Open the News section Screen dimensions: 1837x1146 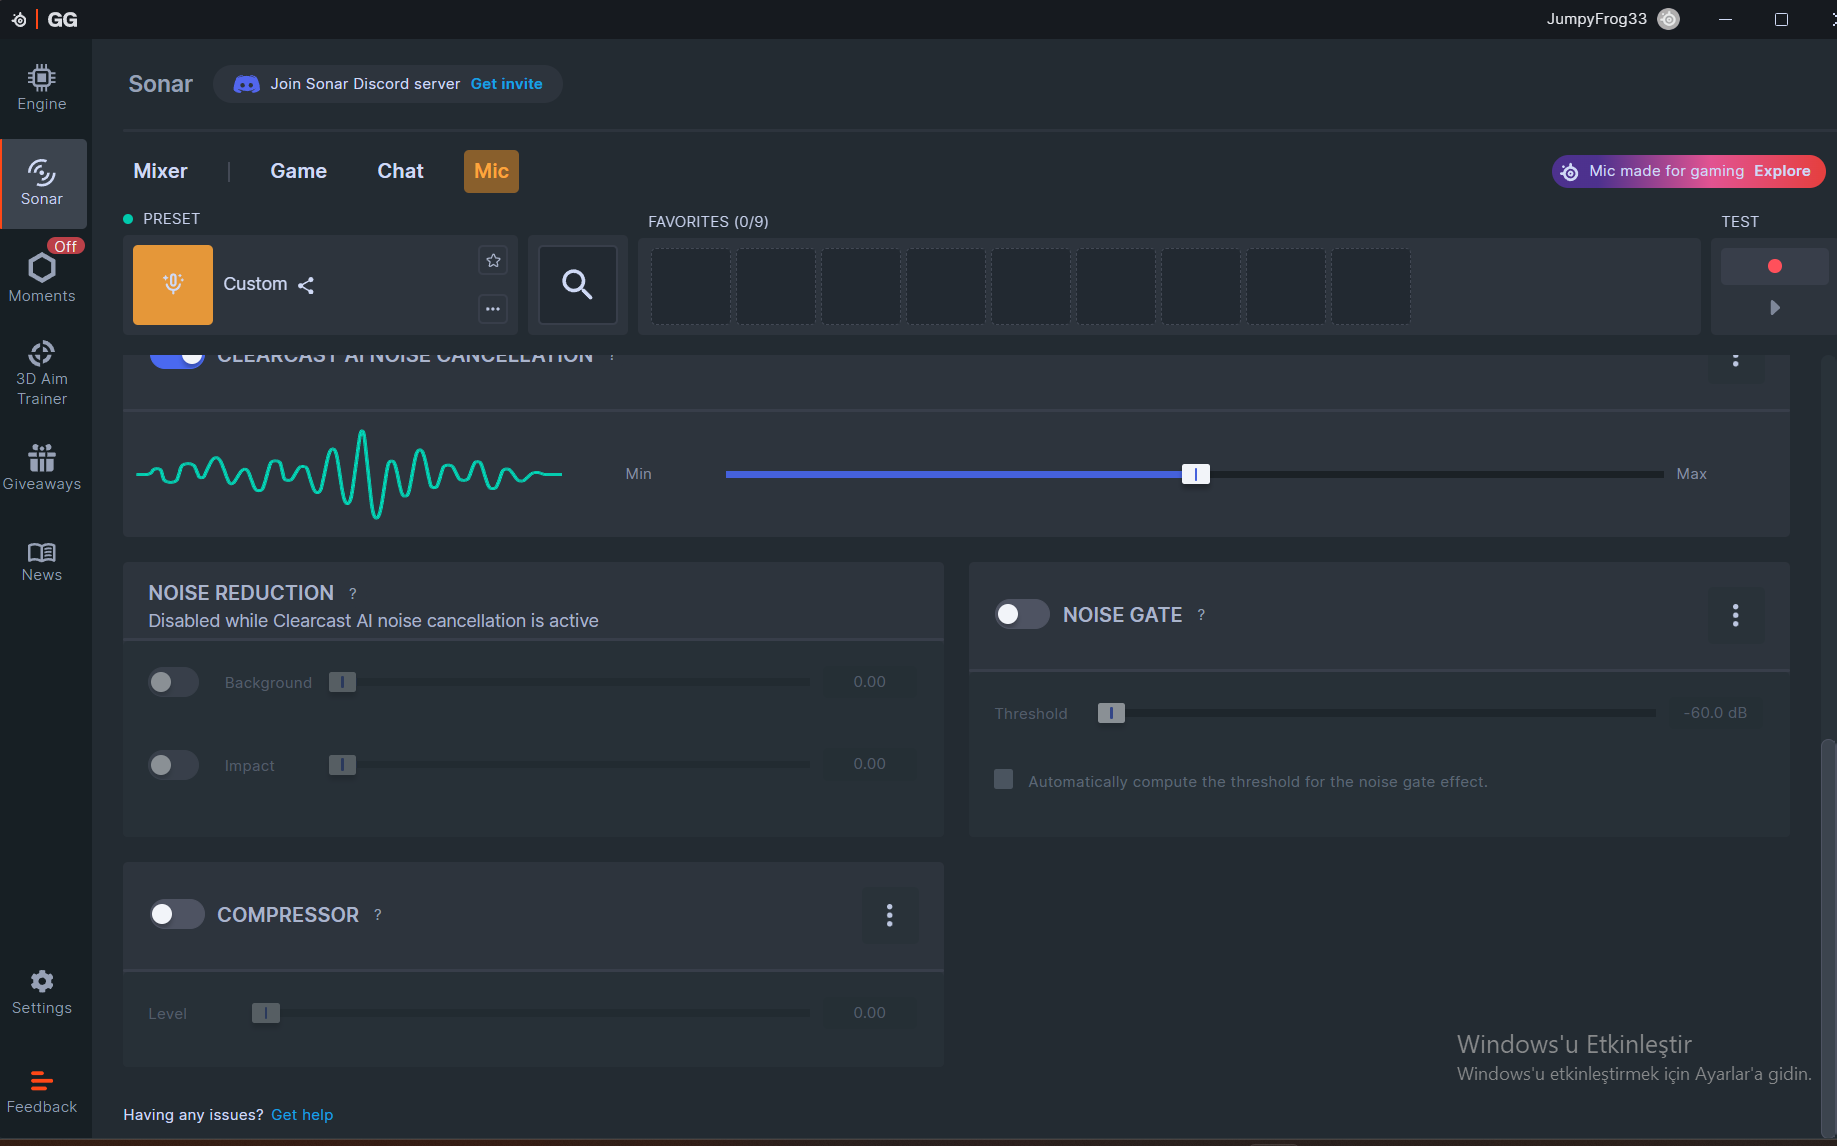(x=42, y=561)
